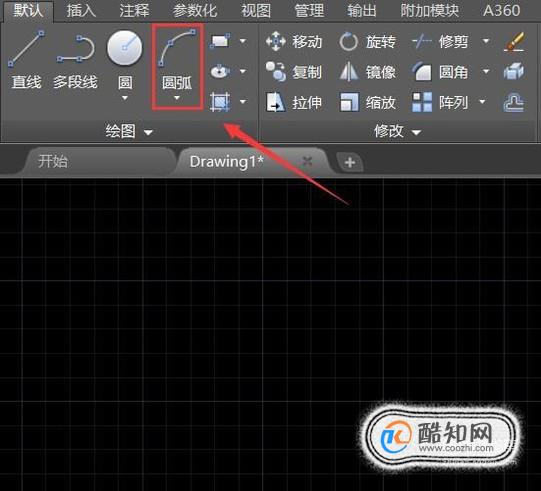Switch to the A360 ribbon tab

pyautogui.click(x=502, y=10)
